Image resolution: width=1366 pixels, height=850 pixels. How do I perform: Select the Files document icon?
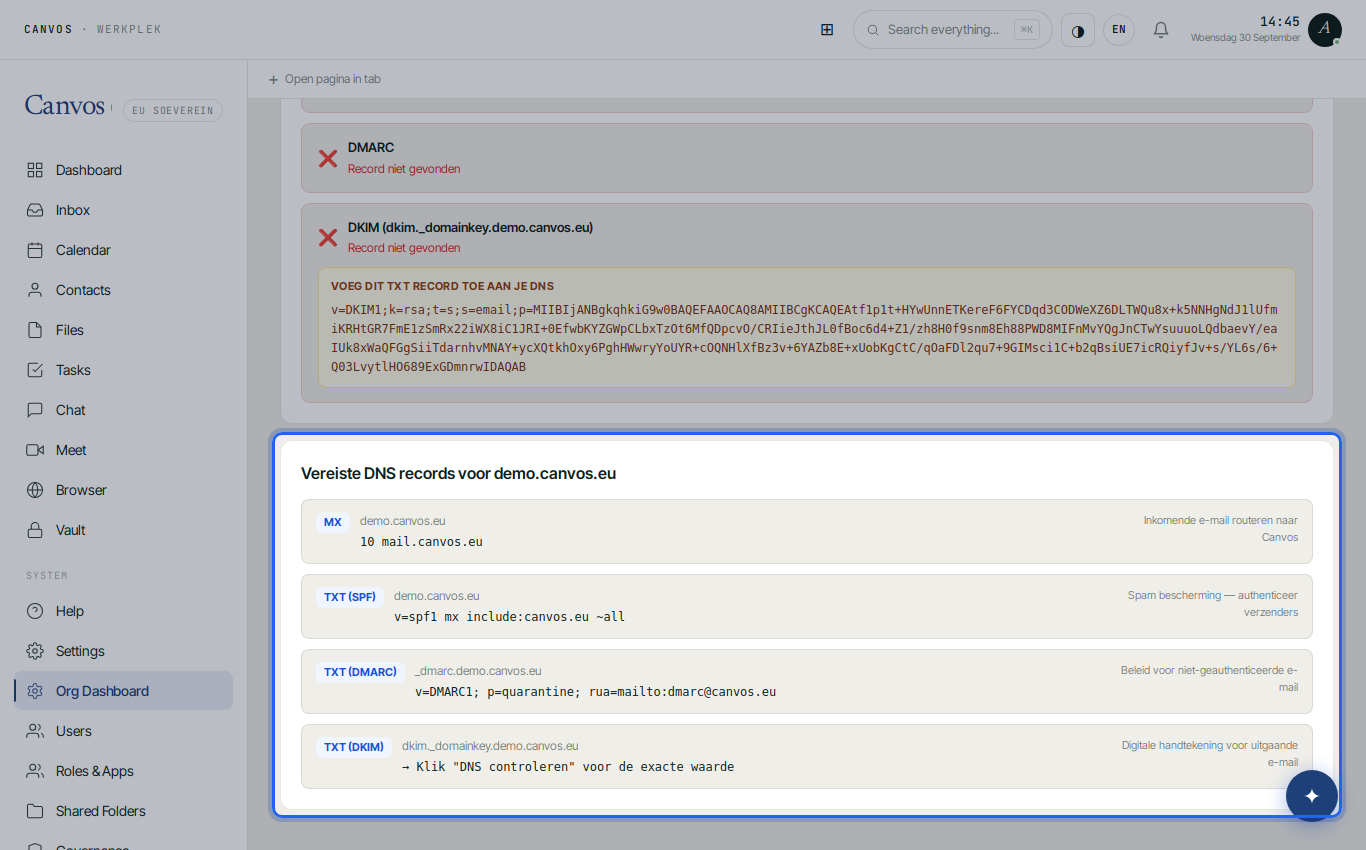(x=35, y=330)
